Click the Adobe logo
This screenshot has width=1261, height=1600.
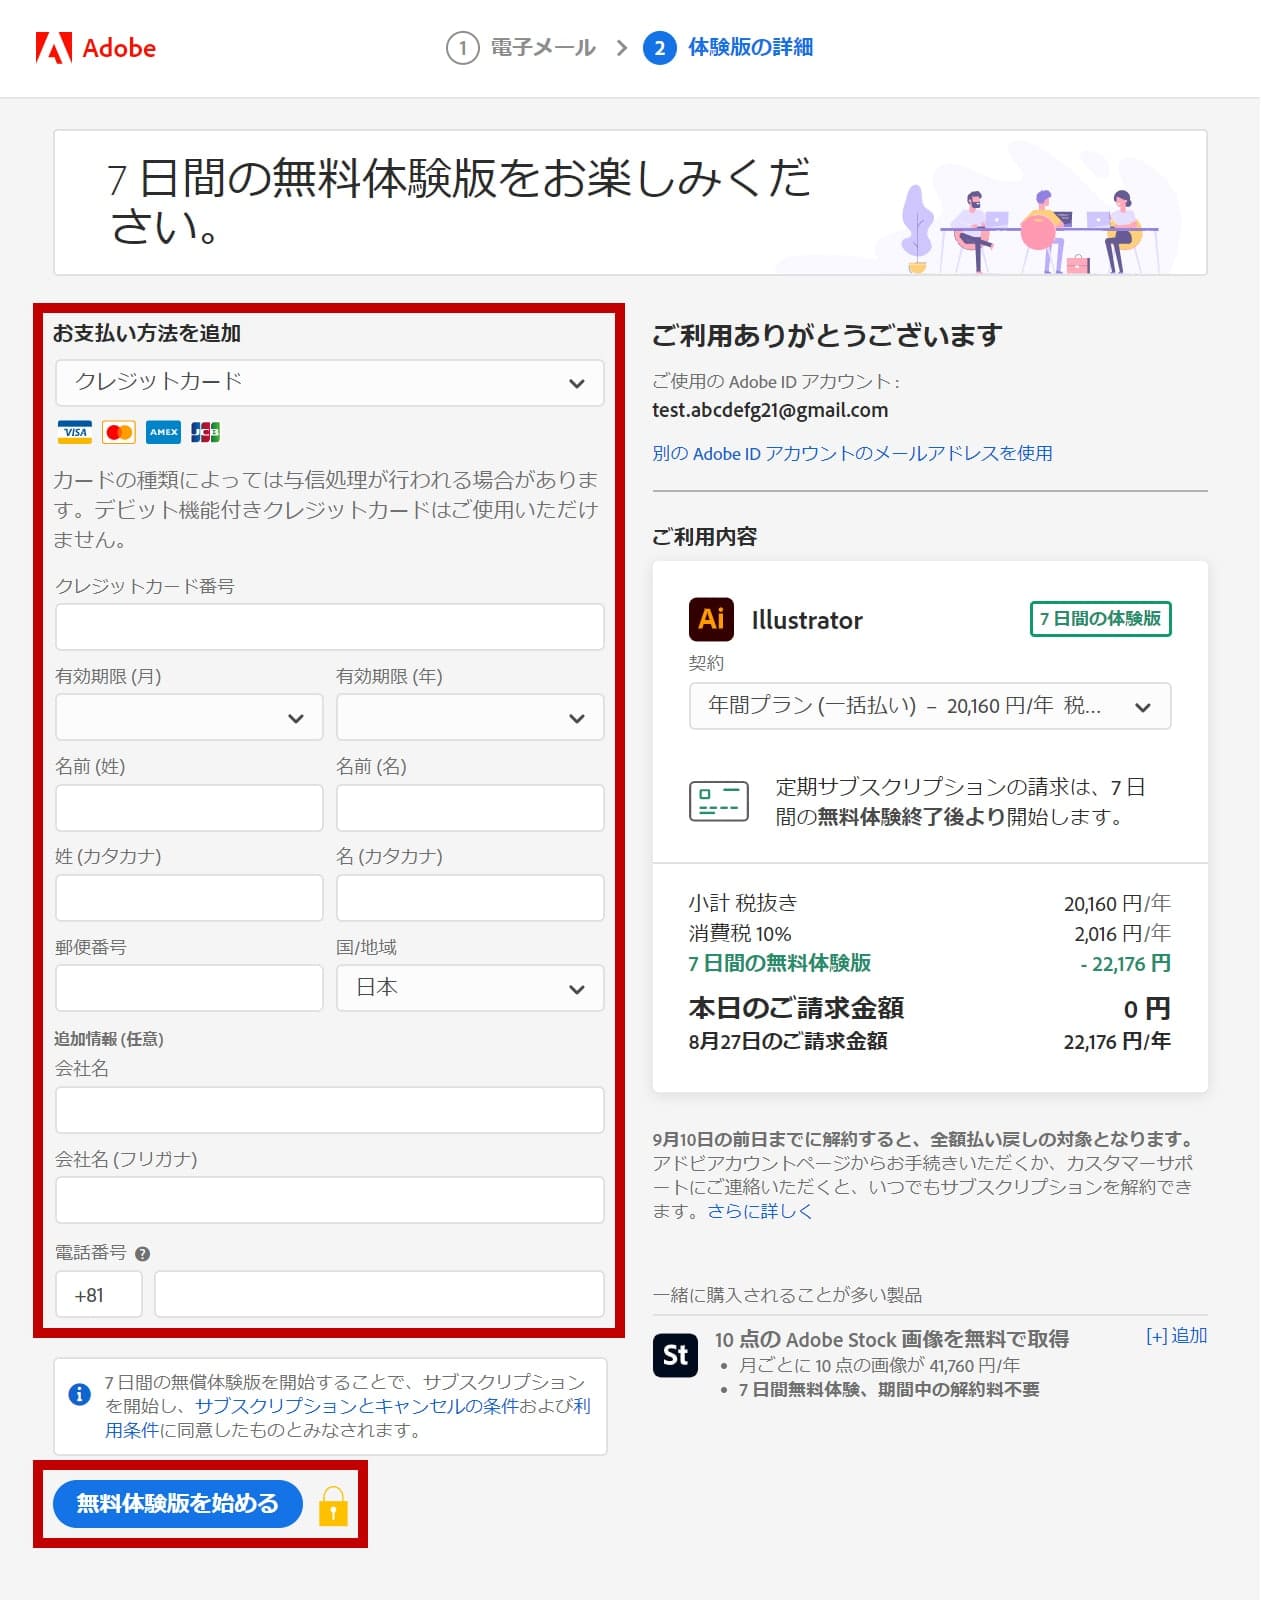tap(95, 47)
